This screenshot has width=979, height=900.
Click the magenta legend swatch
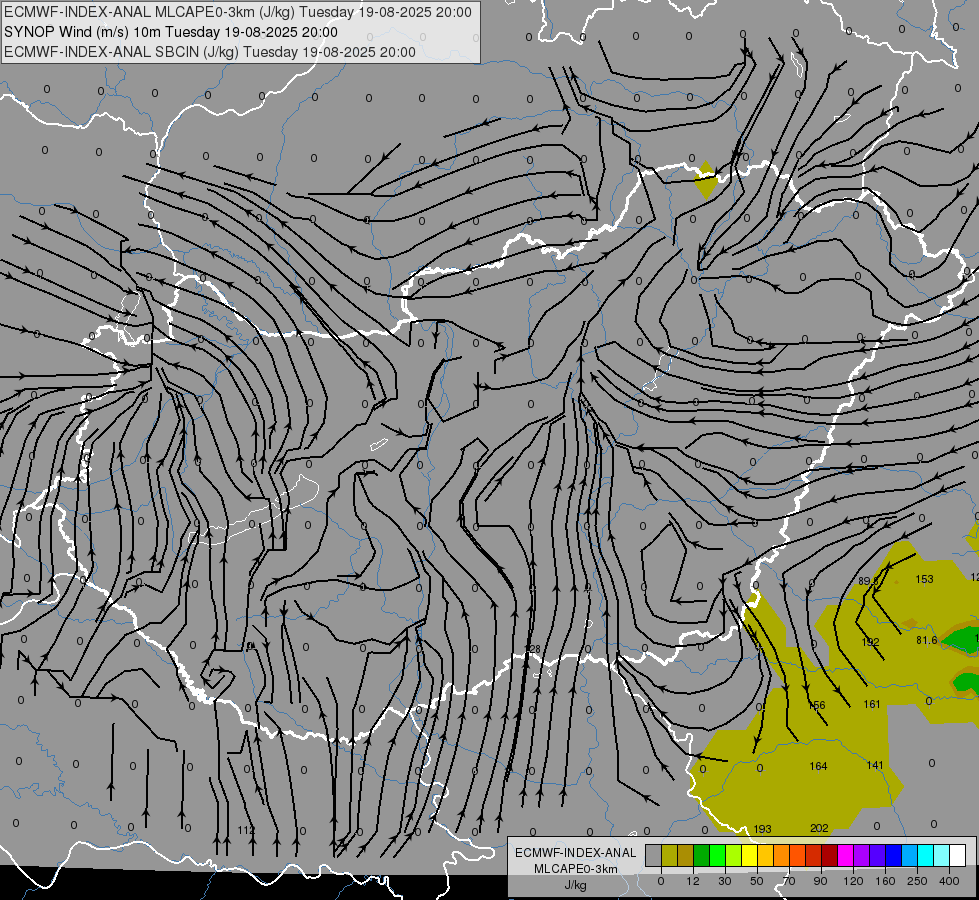[846, 856]
